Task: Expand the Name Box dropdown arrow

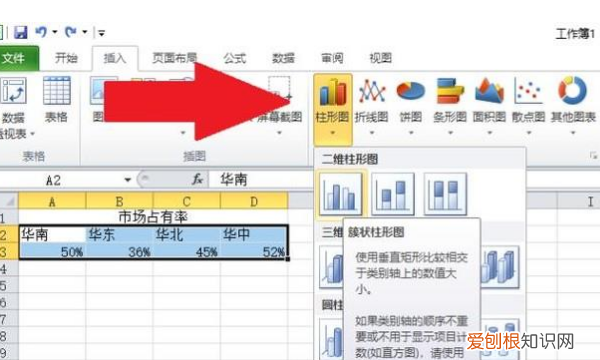Action: pos(127,179)
